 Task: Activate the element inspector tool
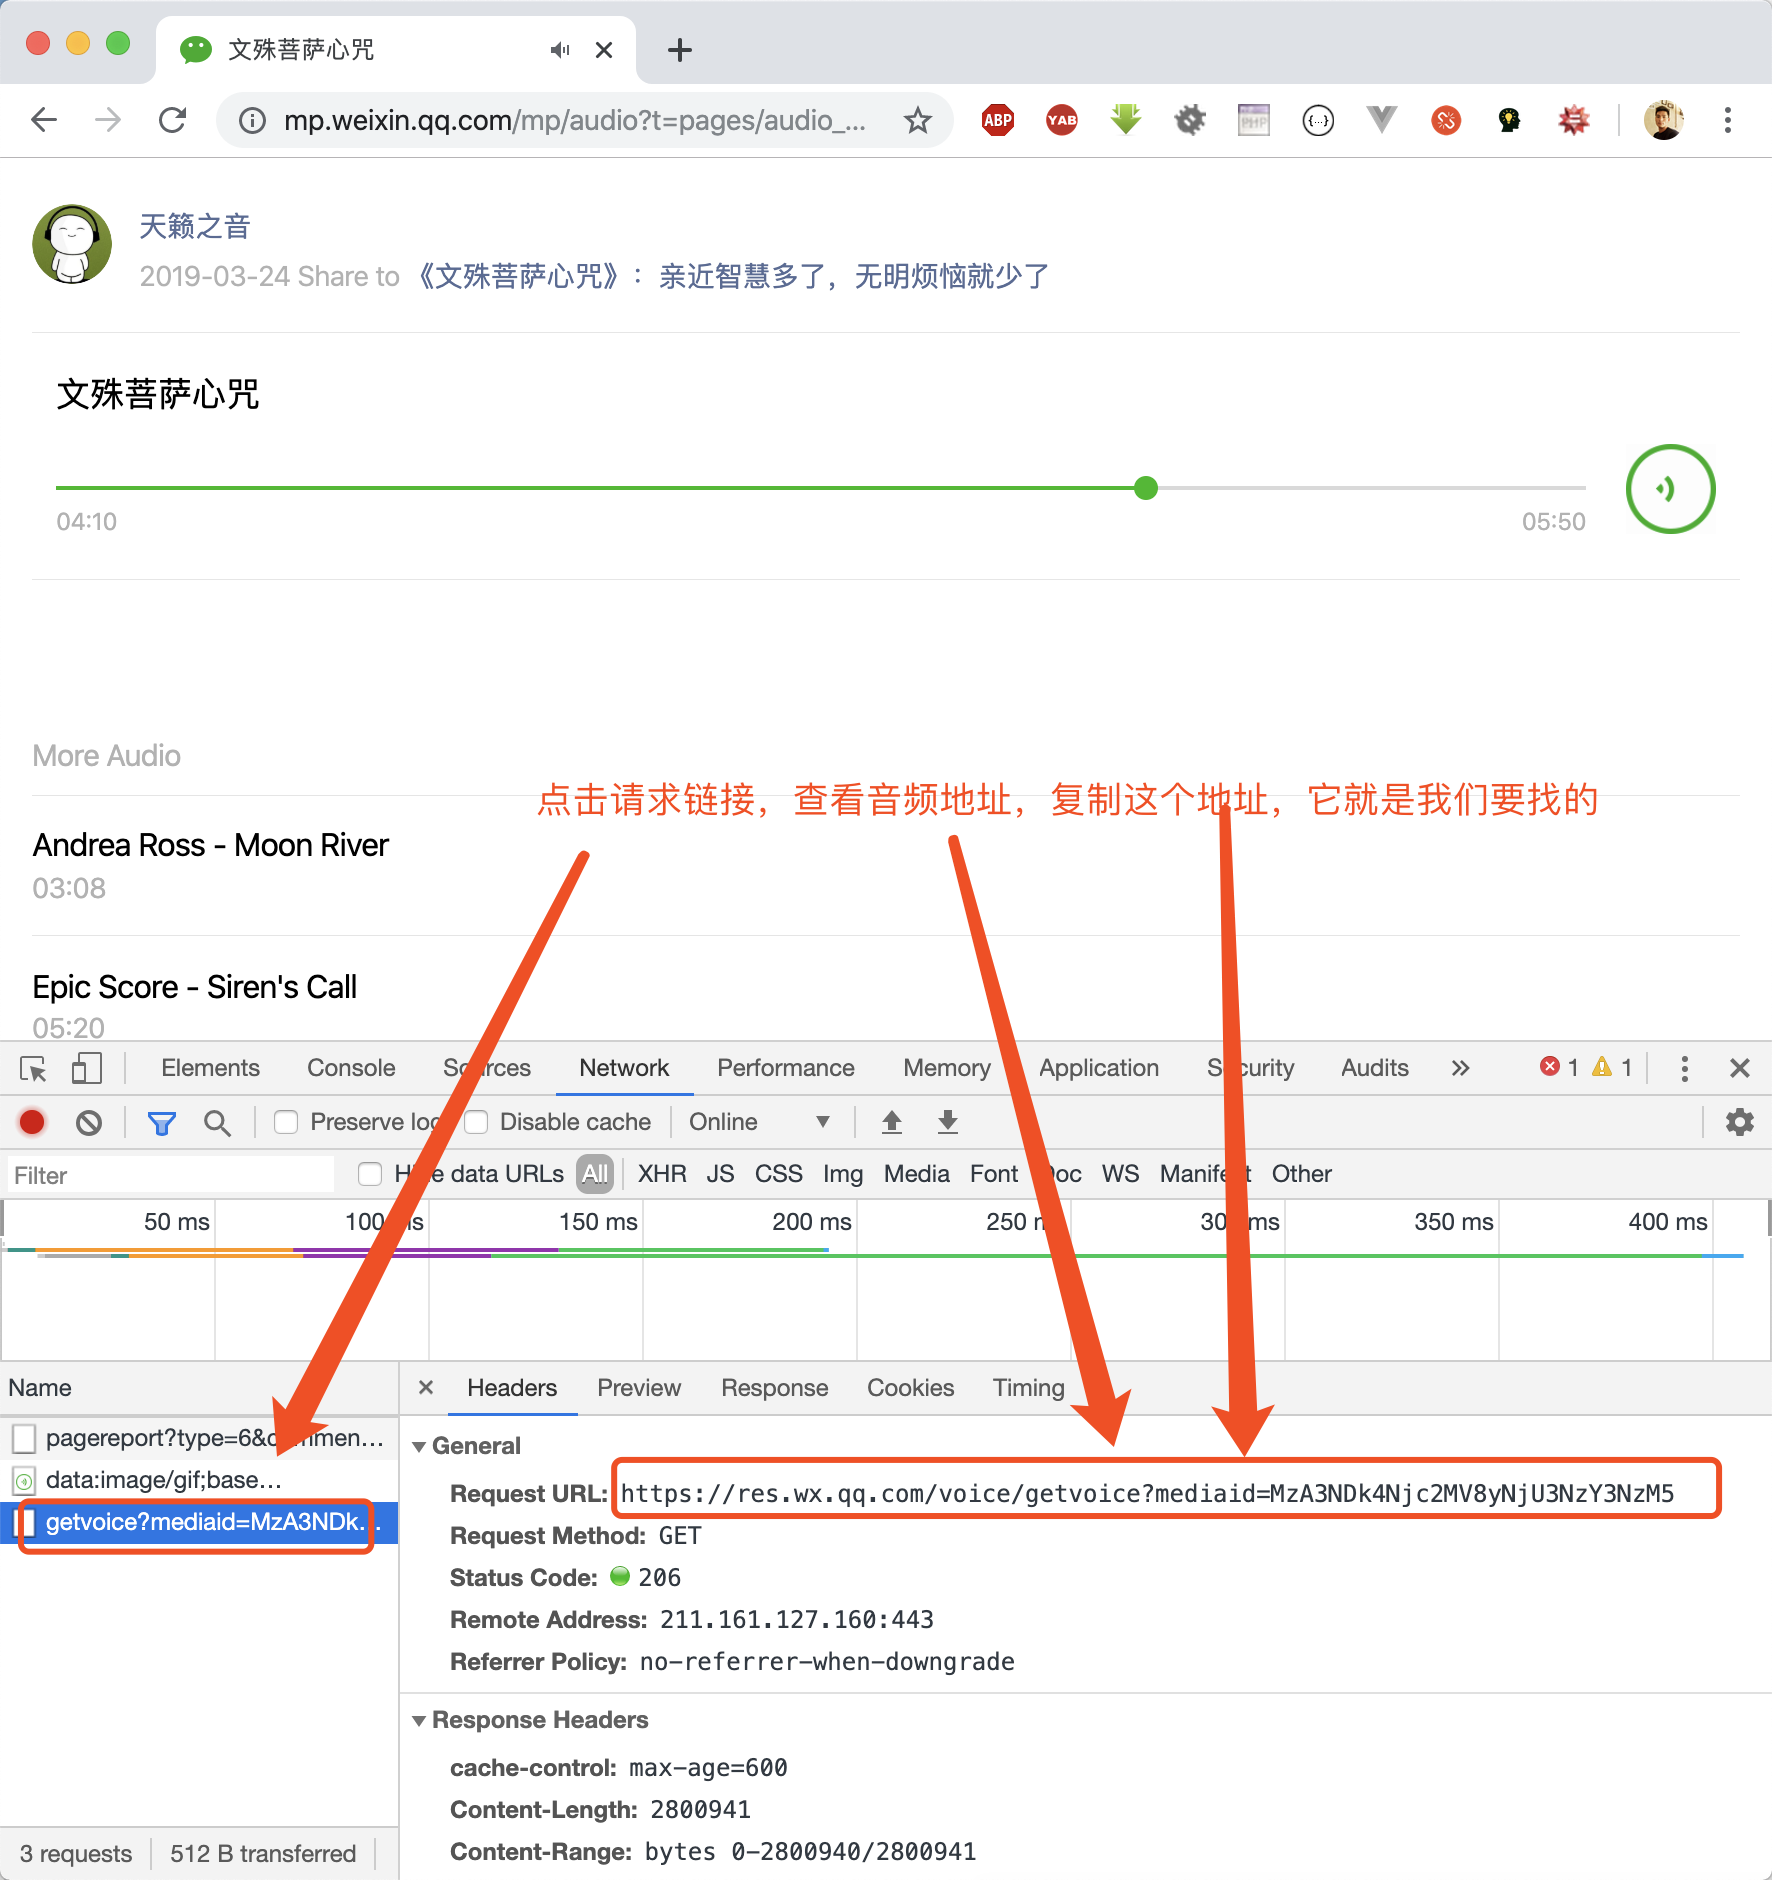pyautogui.click(x=33, y=1068)
